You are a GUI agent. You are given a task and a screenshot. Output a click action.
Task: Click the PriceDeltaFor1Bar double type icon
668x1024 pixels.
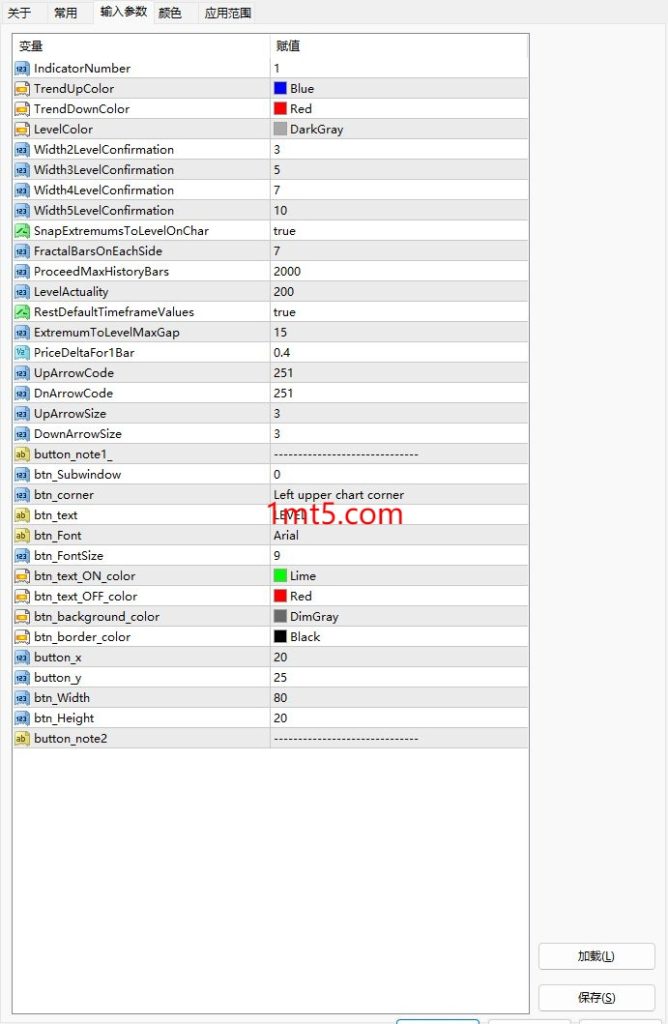tap(22, 352)
